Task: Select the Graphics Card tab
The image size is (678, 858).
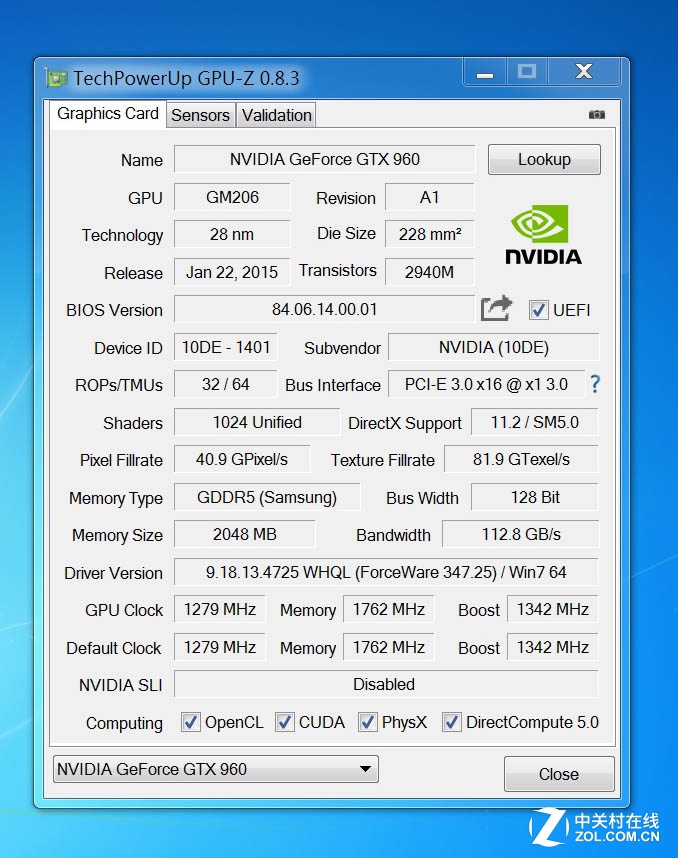Action: coord(108,114)
